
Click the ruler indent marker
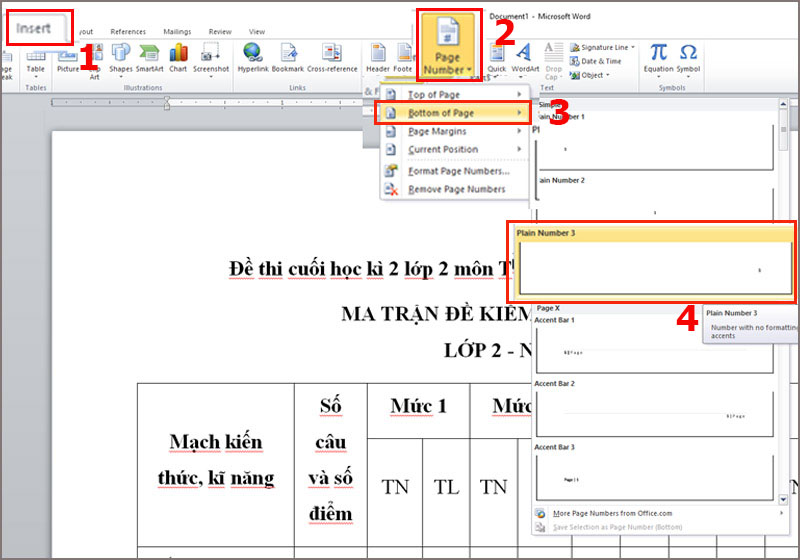coord(166,103)
